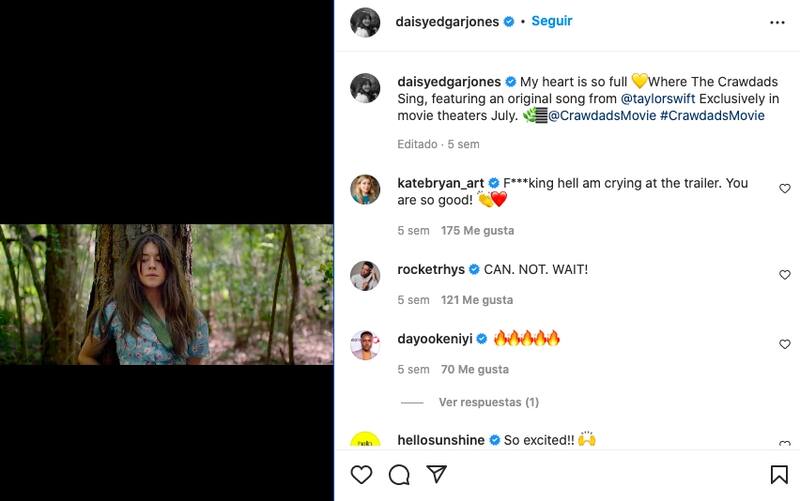This screenshot has height=501, width=800.
Task: Like katebryan_art's comment
Action: pos(784,189)
